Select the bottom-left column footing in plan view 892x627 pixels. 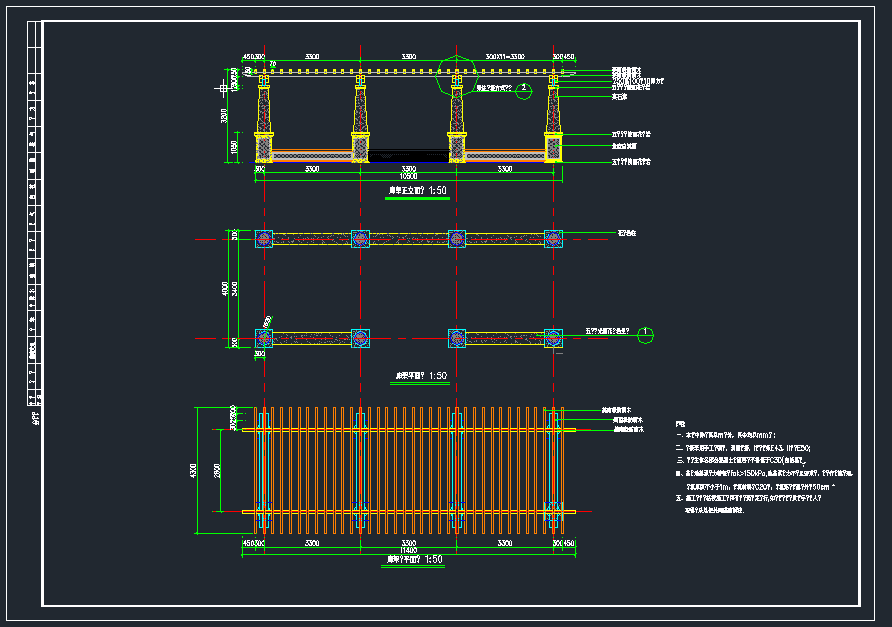pos(264,337)
